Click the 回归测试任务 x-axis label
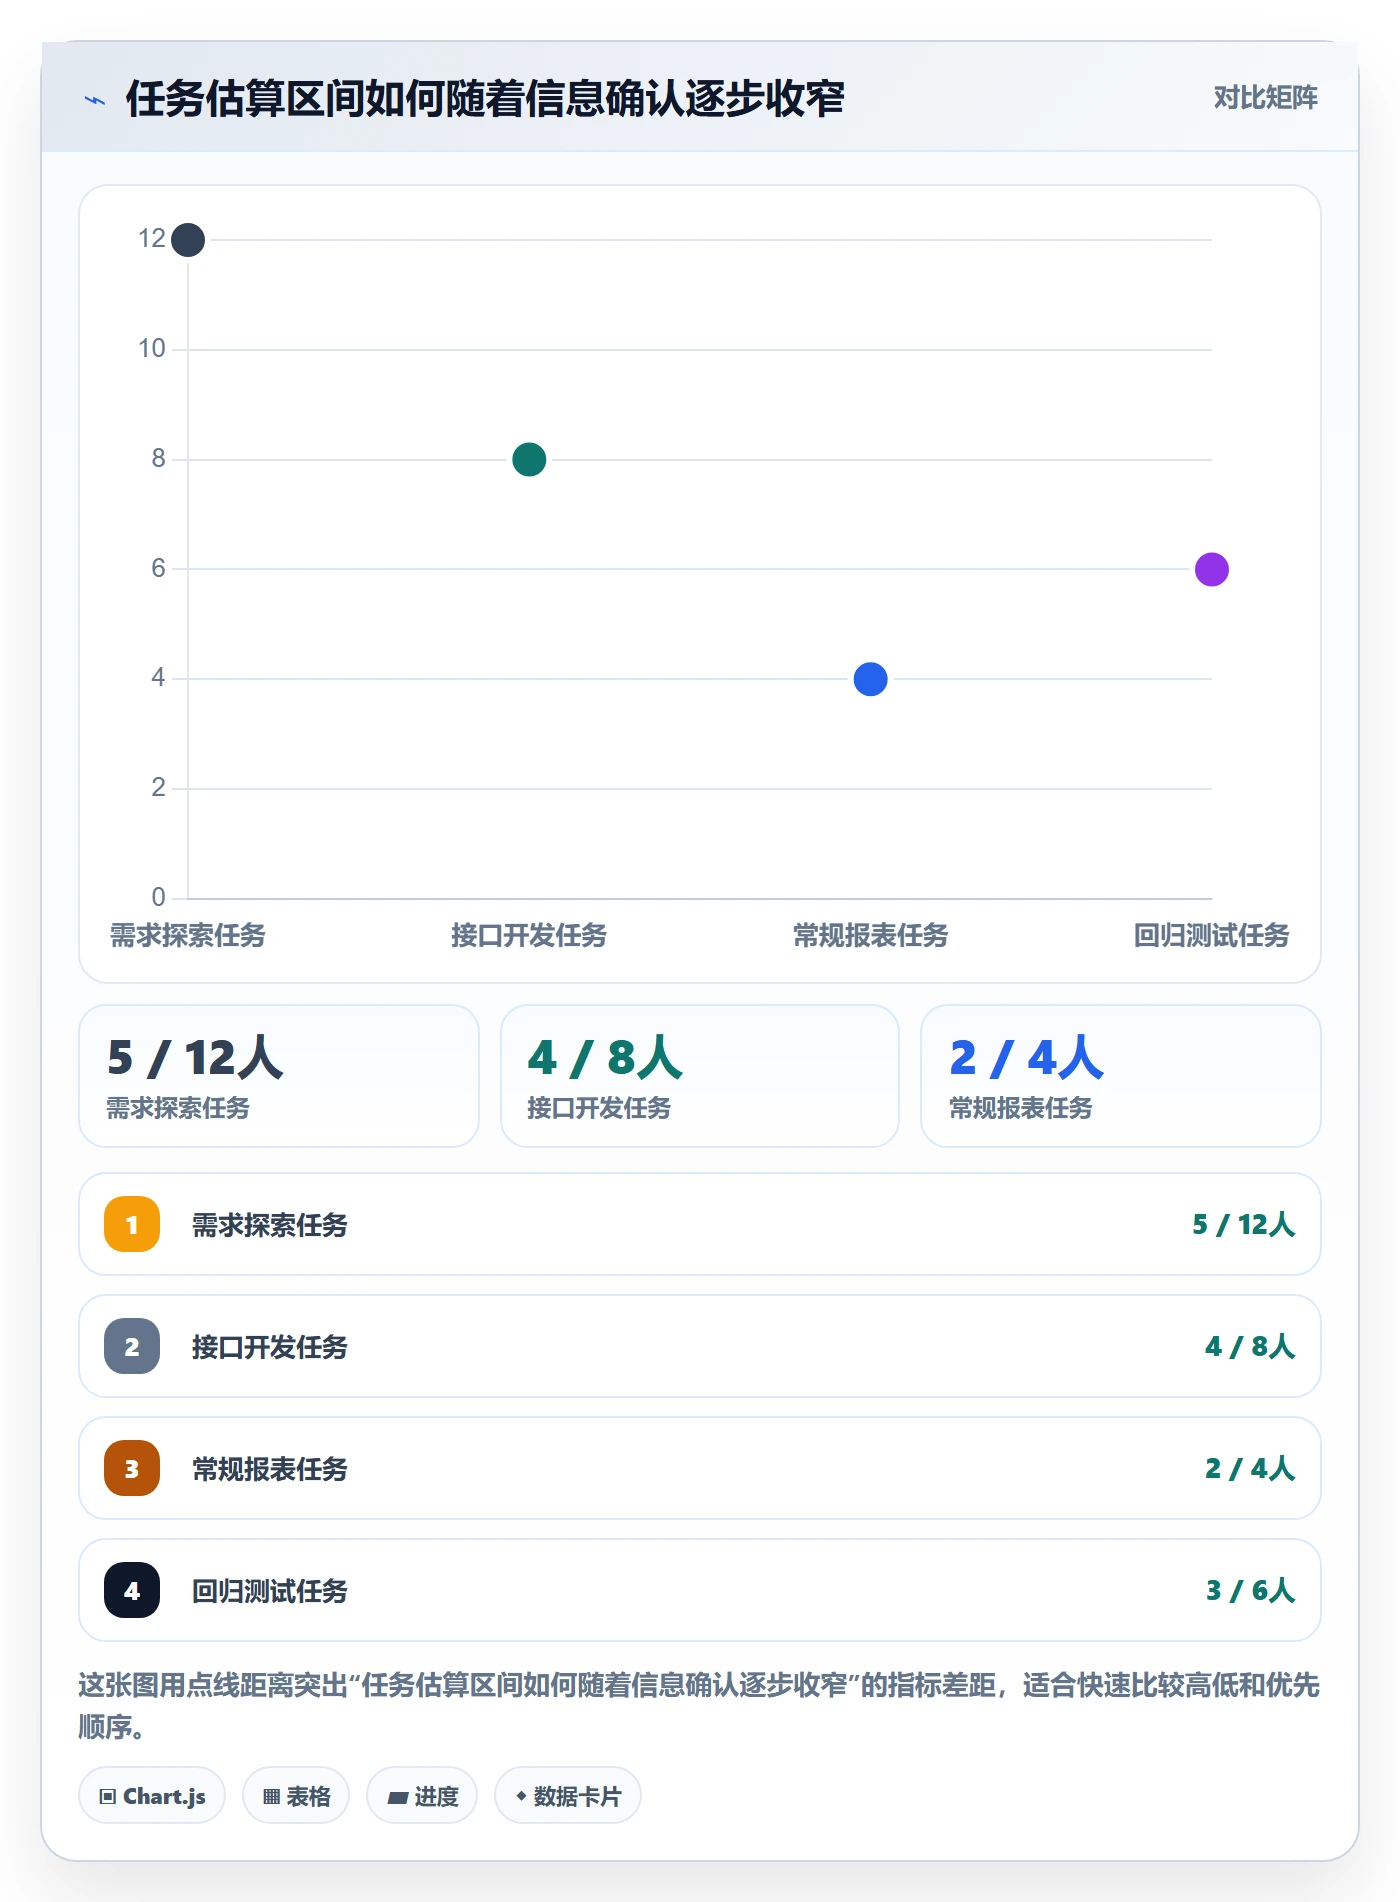The image size is (1400, 1902). click(x=1212, y=935)
